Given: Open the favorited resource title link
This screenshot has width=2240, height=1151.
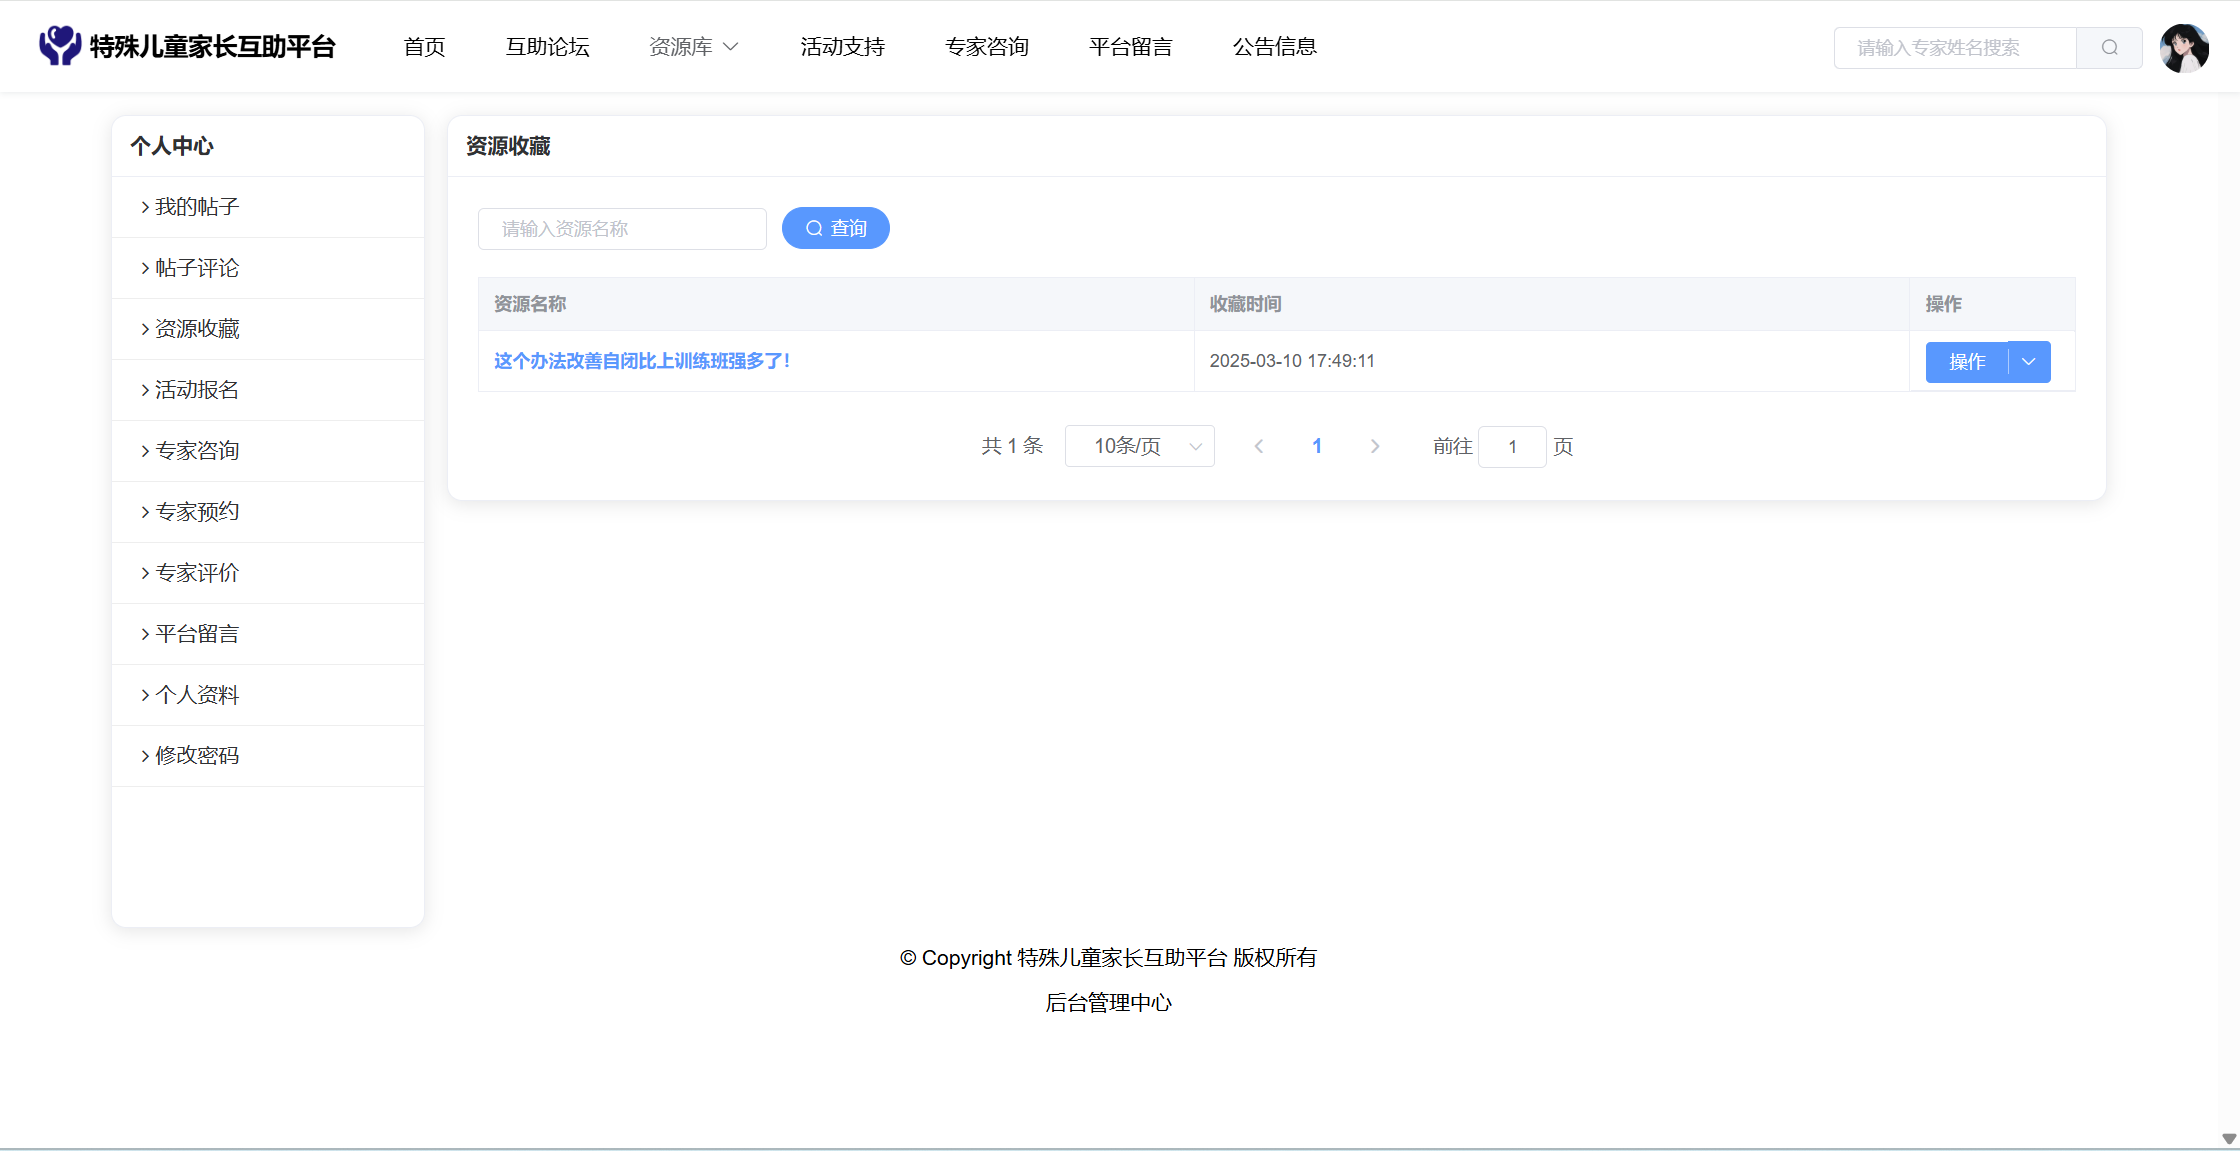Looking at the screenshot, I should tap(641, 361).
